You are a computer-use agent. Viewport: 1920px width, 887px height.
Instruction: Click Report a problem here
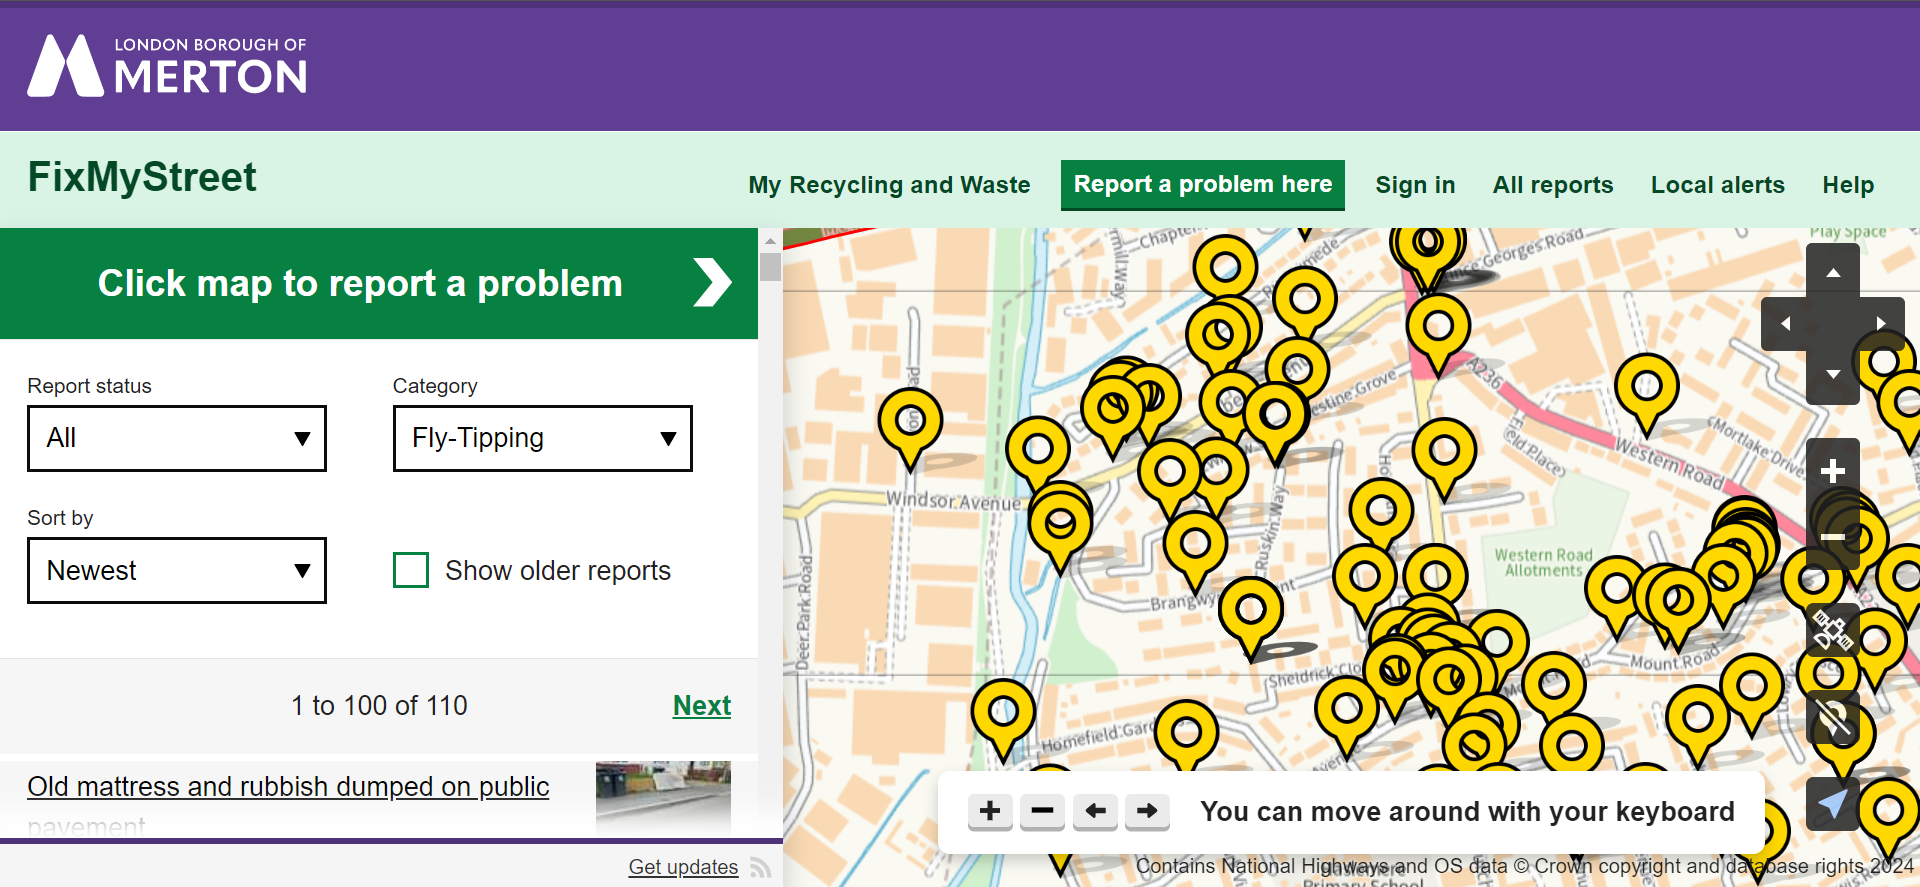click(1203, 185)
